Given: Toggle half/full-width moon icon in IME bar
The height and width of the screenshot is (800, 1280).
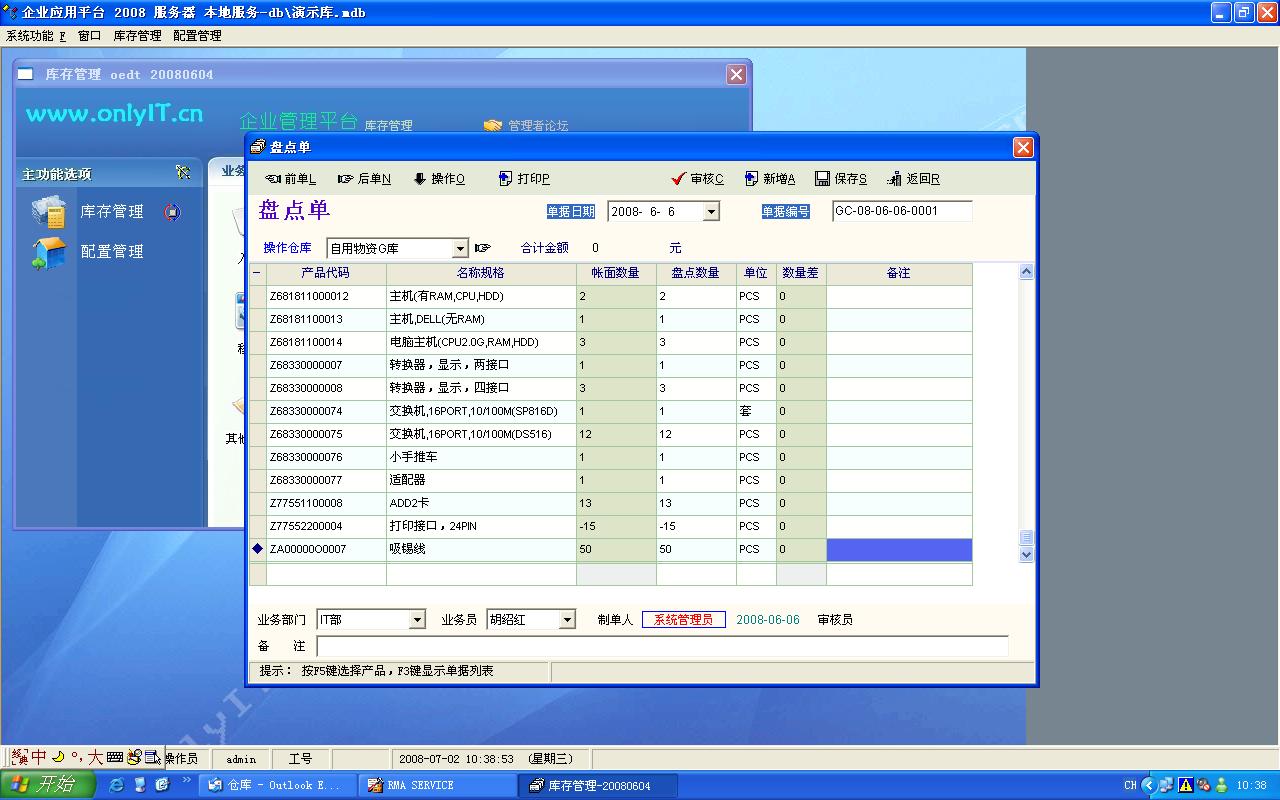Looking at the screenshot, I should (58, 757).
